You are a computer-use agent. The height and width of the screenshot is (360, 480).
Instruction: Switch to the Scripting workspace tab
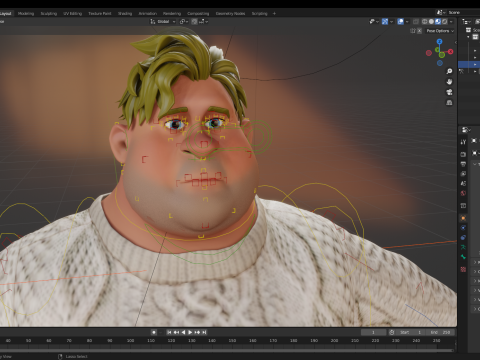tap(260, 13)
